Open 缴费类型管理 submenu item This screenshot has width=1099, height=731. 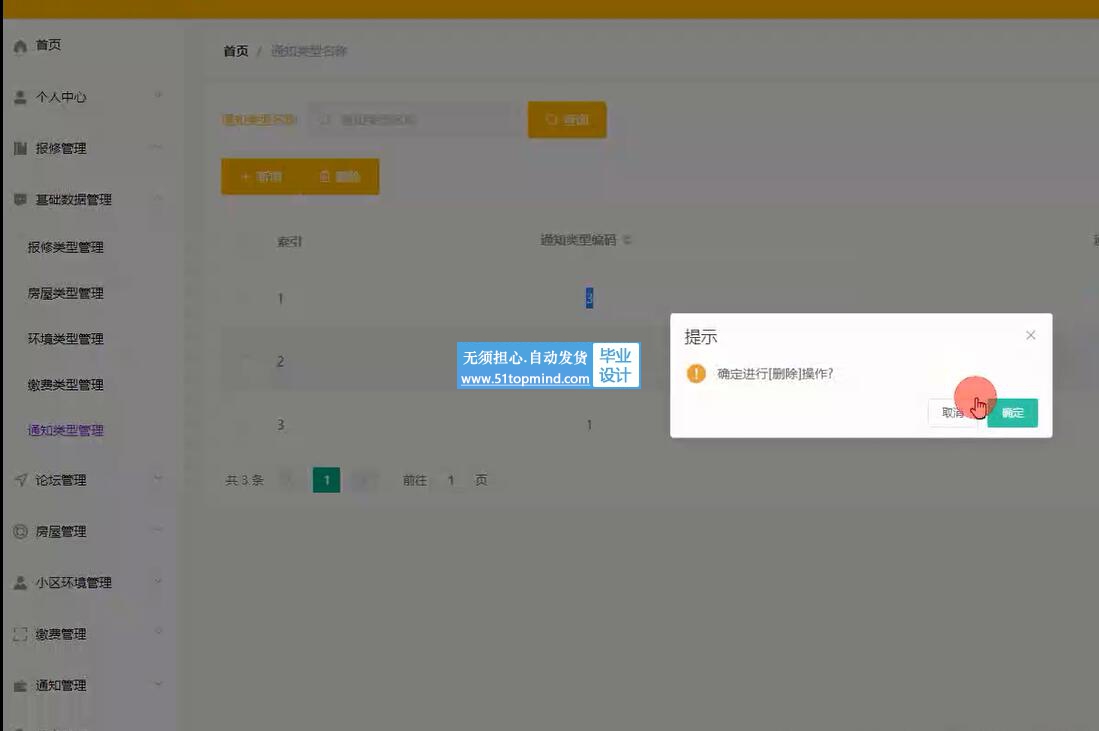[x=65, y=385]
